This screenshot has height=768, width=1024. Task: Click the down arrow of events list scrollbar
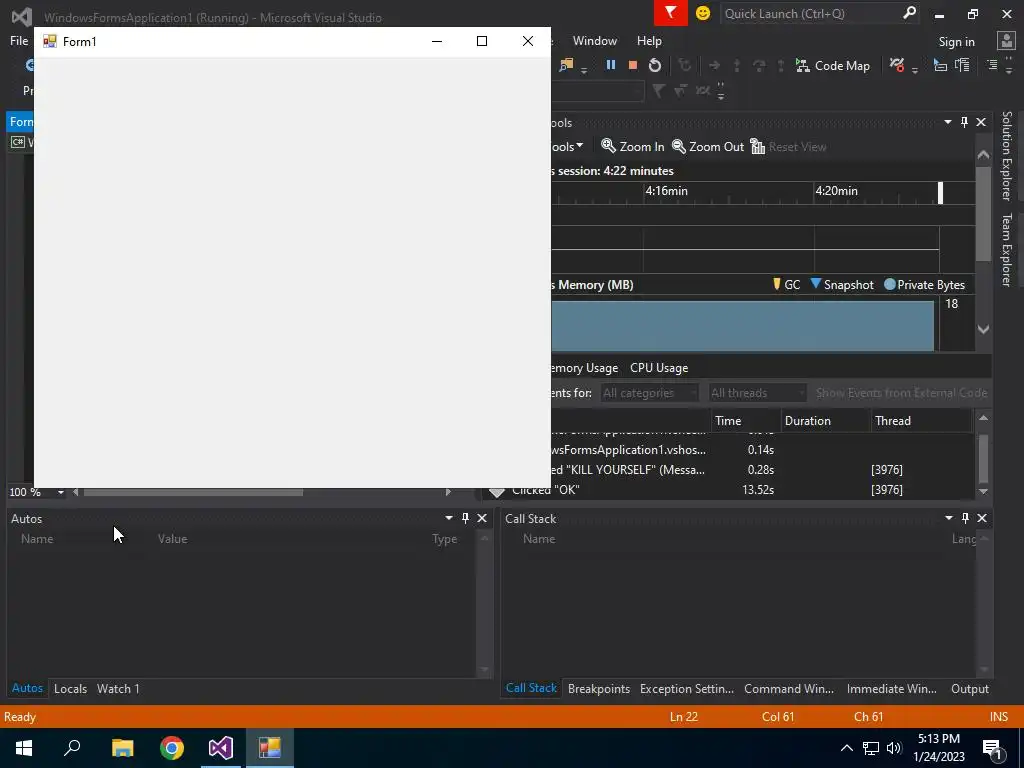point(984,492)
